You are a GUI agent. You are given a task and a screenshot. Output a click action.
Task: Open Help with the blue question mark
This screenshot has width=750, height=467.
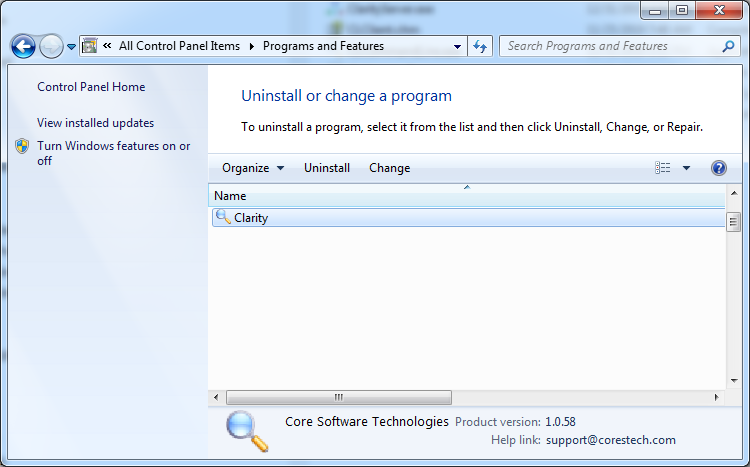point(718,168)
